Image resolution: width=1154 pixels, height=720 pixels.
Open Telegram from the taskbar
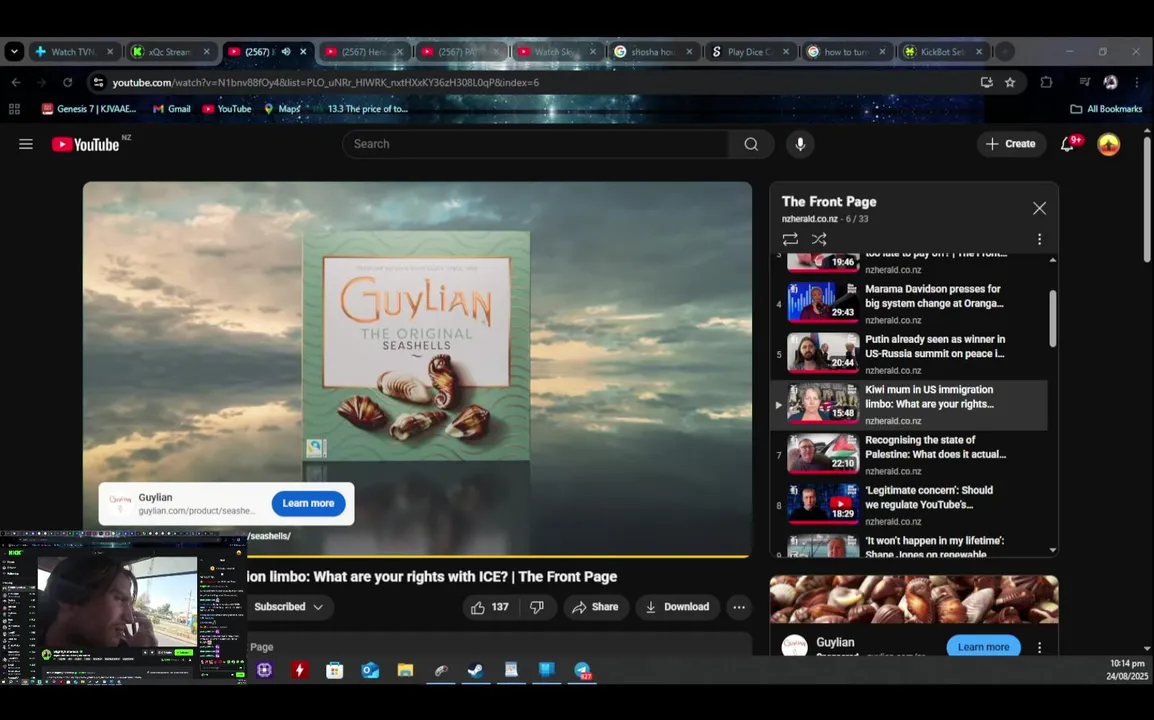[582, 670]
